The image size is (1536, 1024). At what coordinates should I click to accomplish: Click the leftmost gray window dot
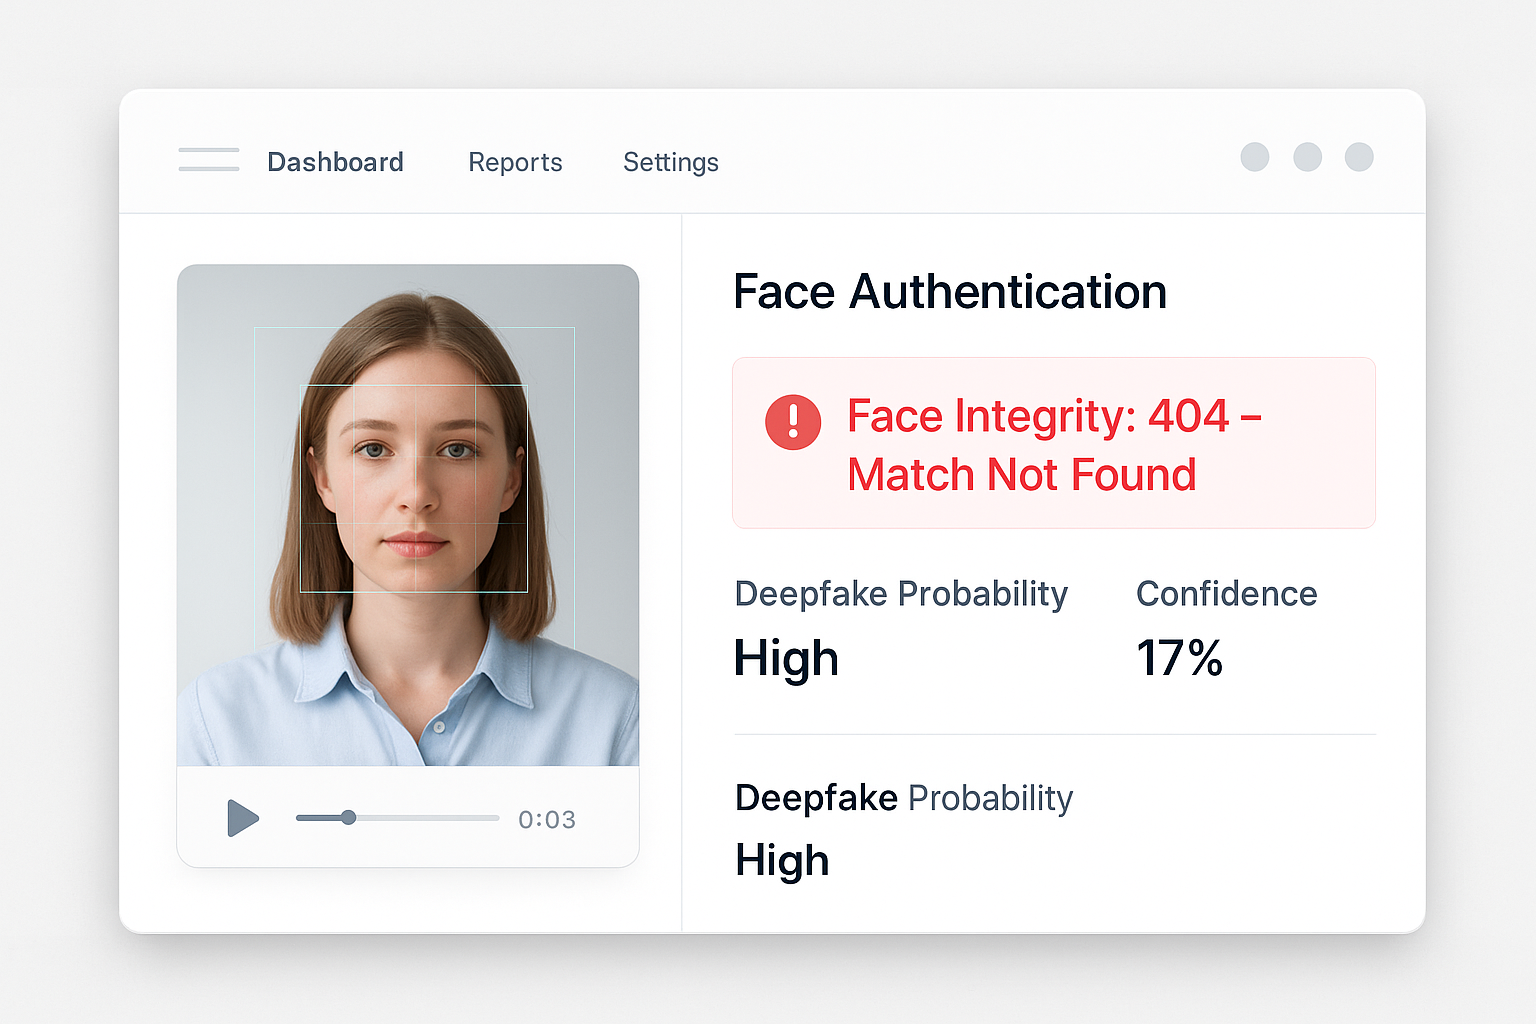[1254, 157]
